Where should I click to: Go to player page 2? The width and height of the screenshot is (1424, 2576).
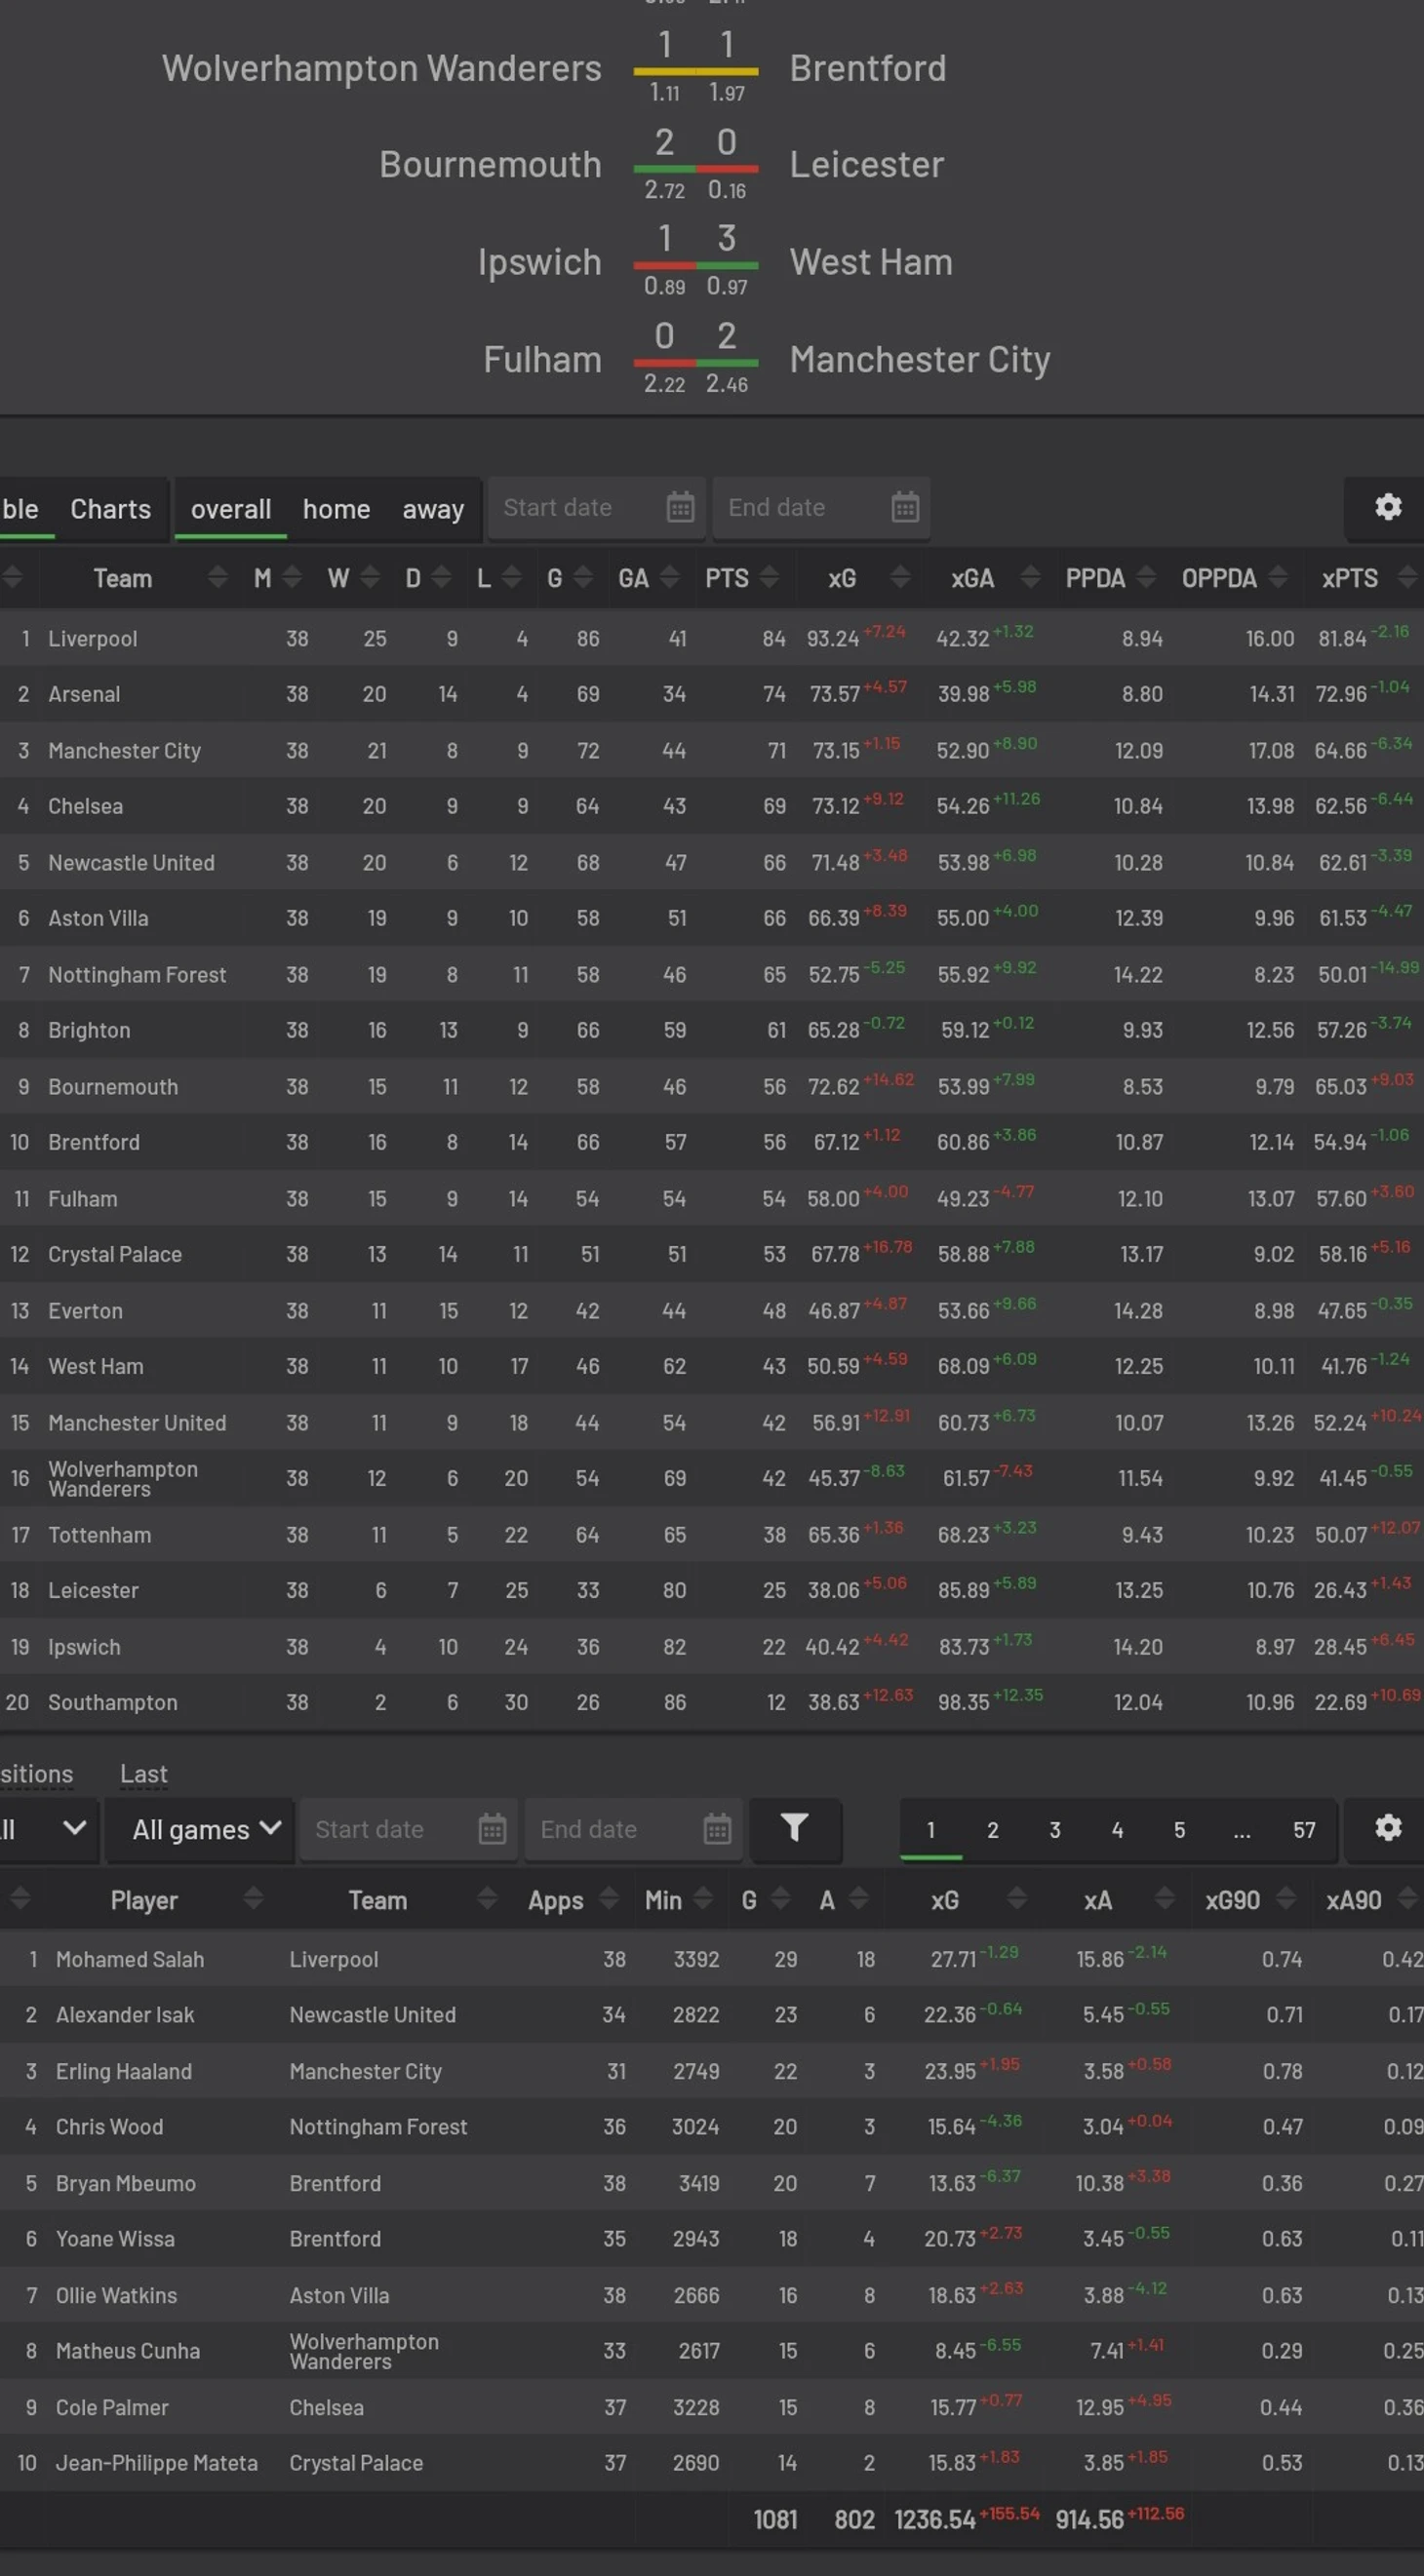point(992,1829)
